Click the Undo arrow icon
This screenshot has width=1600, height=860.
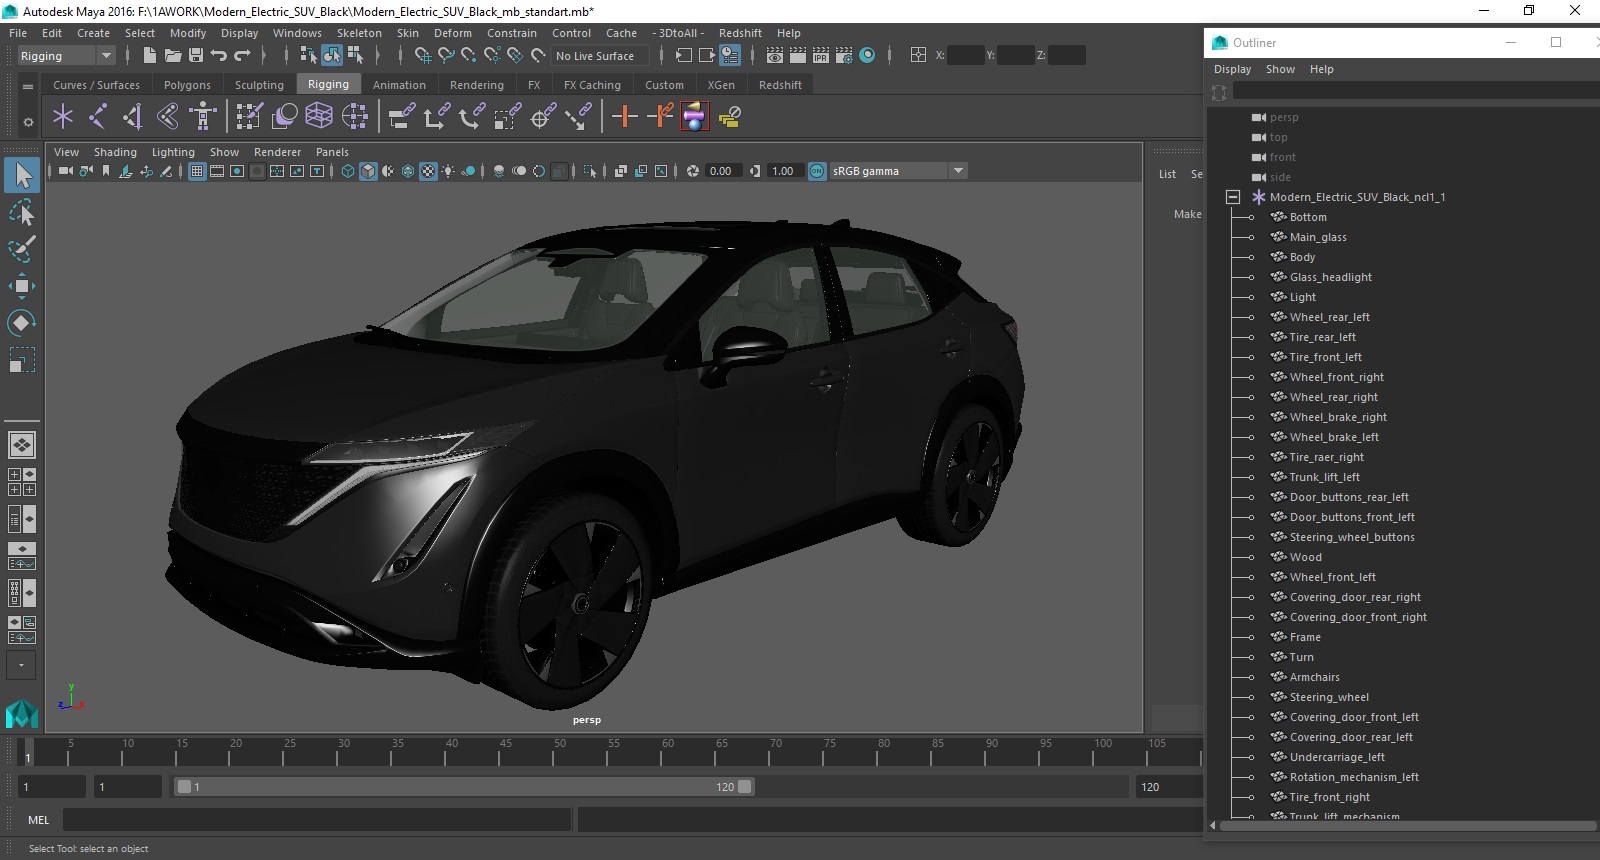[x=219, y=56]
